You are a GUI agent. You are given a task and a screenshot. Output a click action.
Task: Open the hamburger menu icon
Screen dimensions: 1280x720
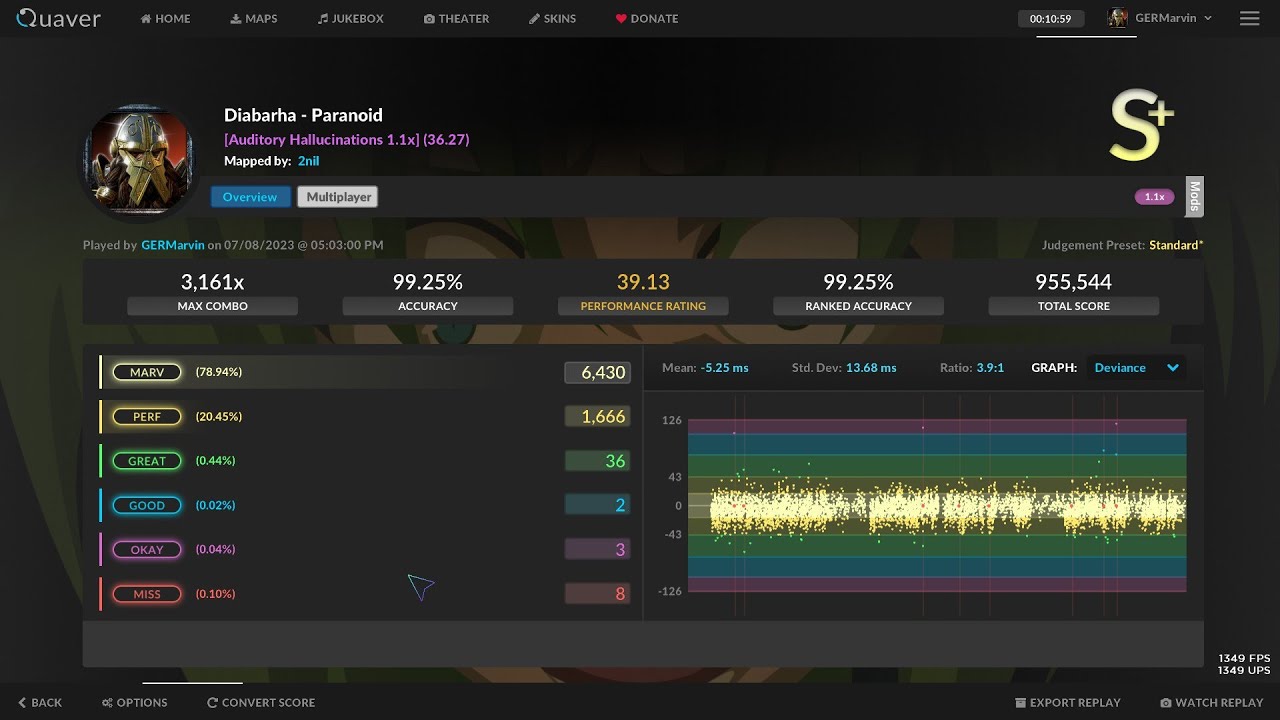1249,18
